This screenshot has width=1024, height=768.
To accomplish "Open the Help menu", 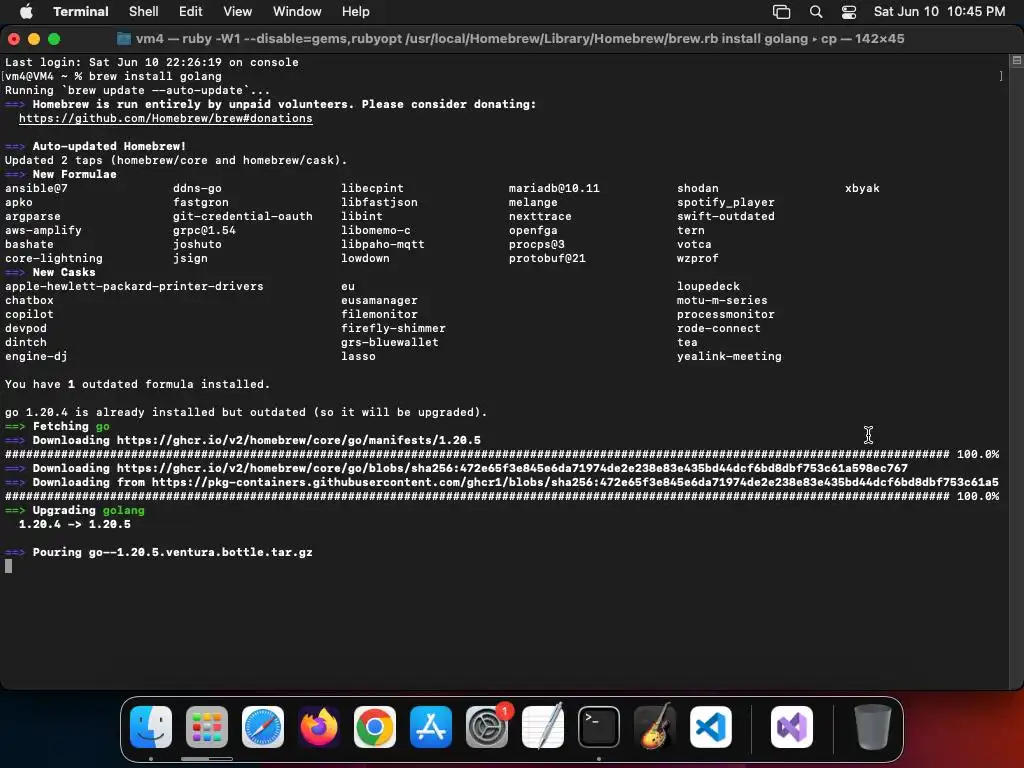I will 355,12.
